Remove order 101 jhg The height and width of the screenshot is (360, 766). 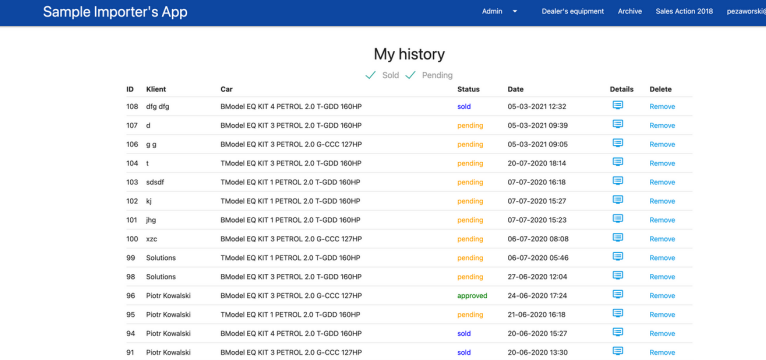point(662,220)
